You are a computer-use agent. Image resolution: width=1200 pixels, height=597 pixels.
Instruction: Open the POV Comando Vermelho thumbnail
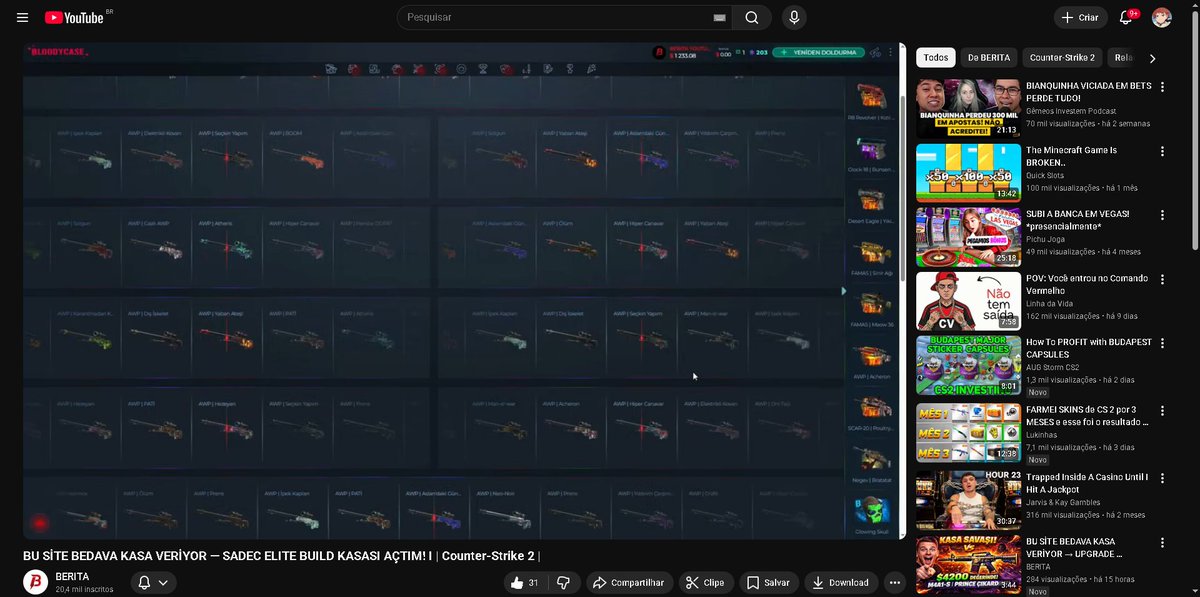point(968,300)
